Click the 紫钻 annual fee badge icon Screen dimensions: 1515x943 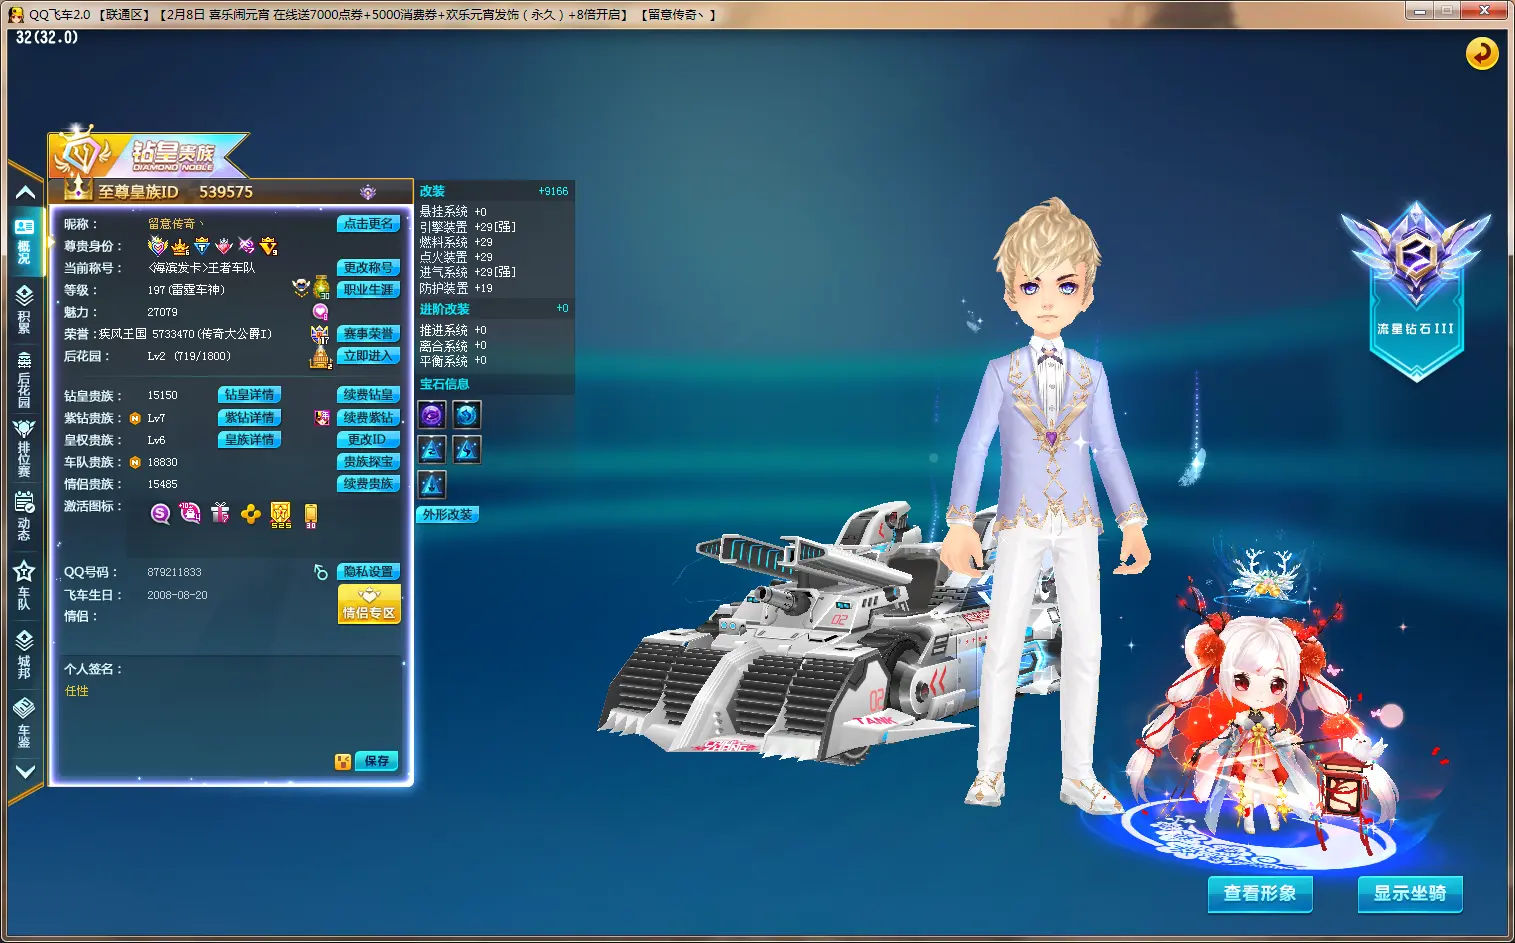pyautogui.click(x=322, y=417)
